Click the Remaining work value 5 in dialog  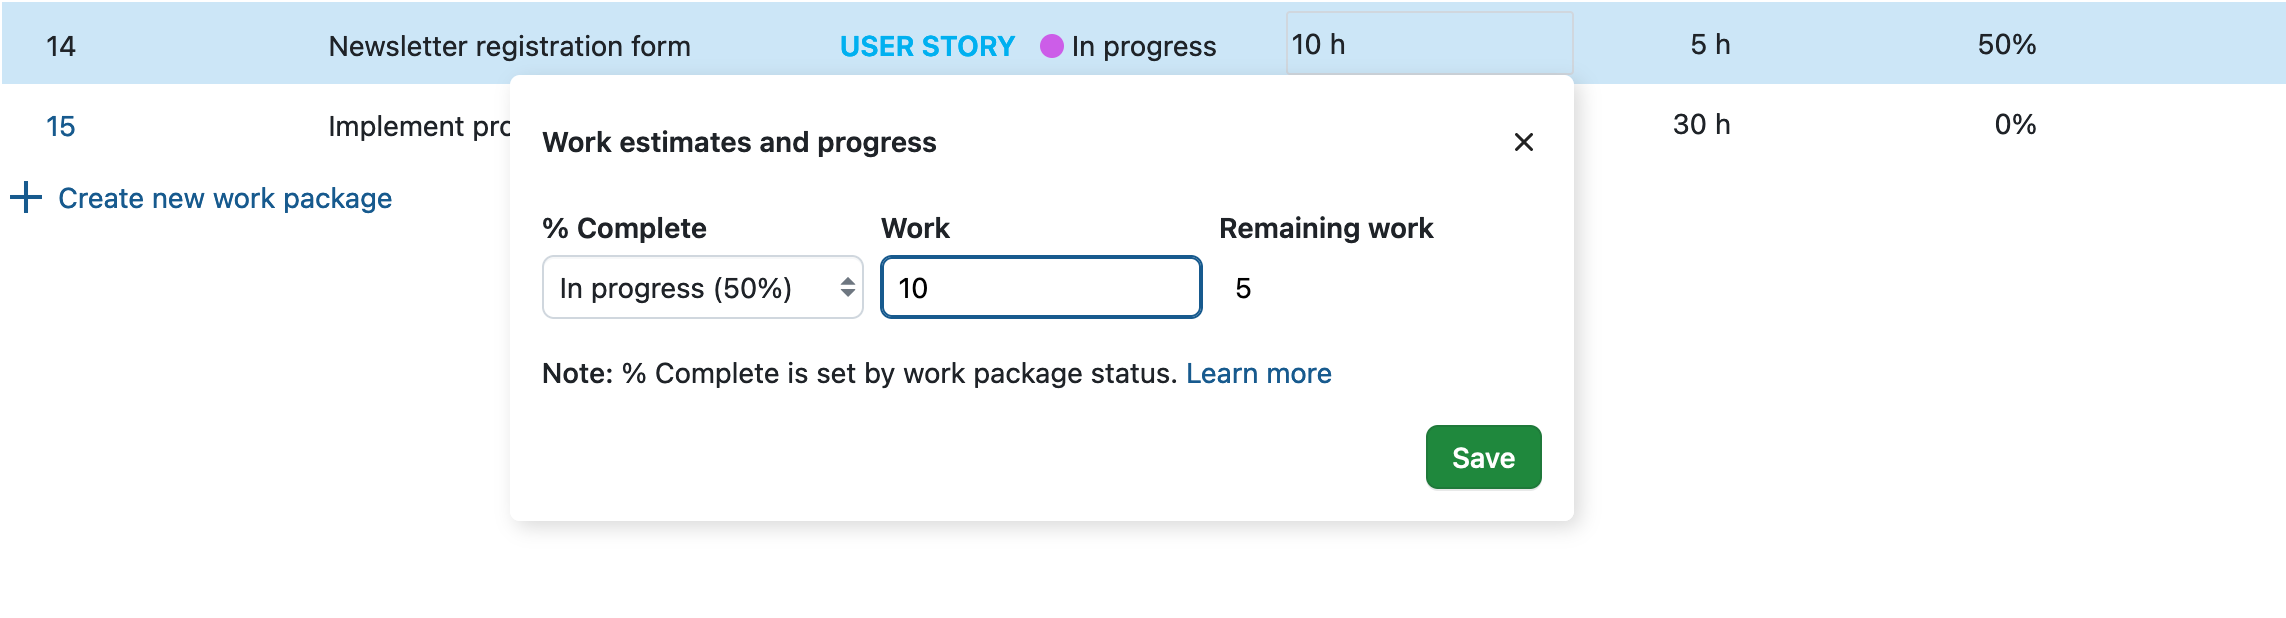(1243, 288)
